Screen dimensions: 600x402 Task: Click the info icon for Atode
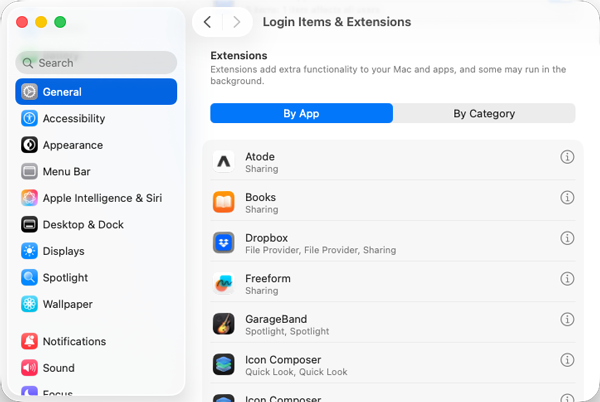click(567, 157)
